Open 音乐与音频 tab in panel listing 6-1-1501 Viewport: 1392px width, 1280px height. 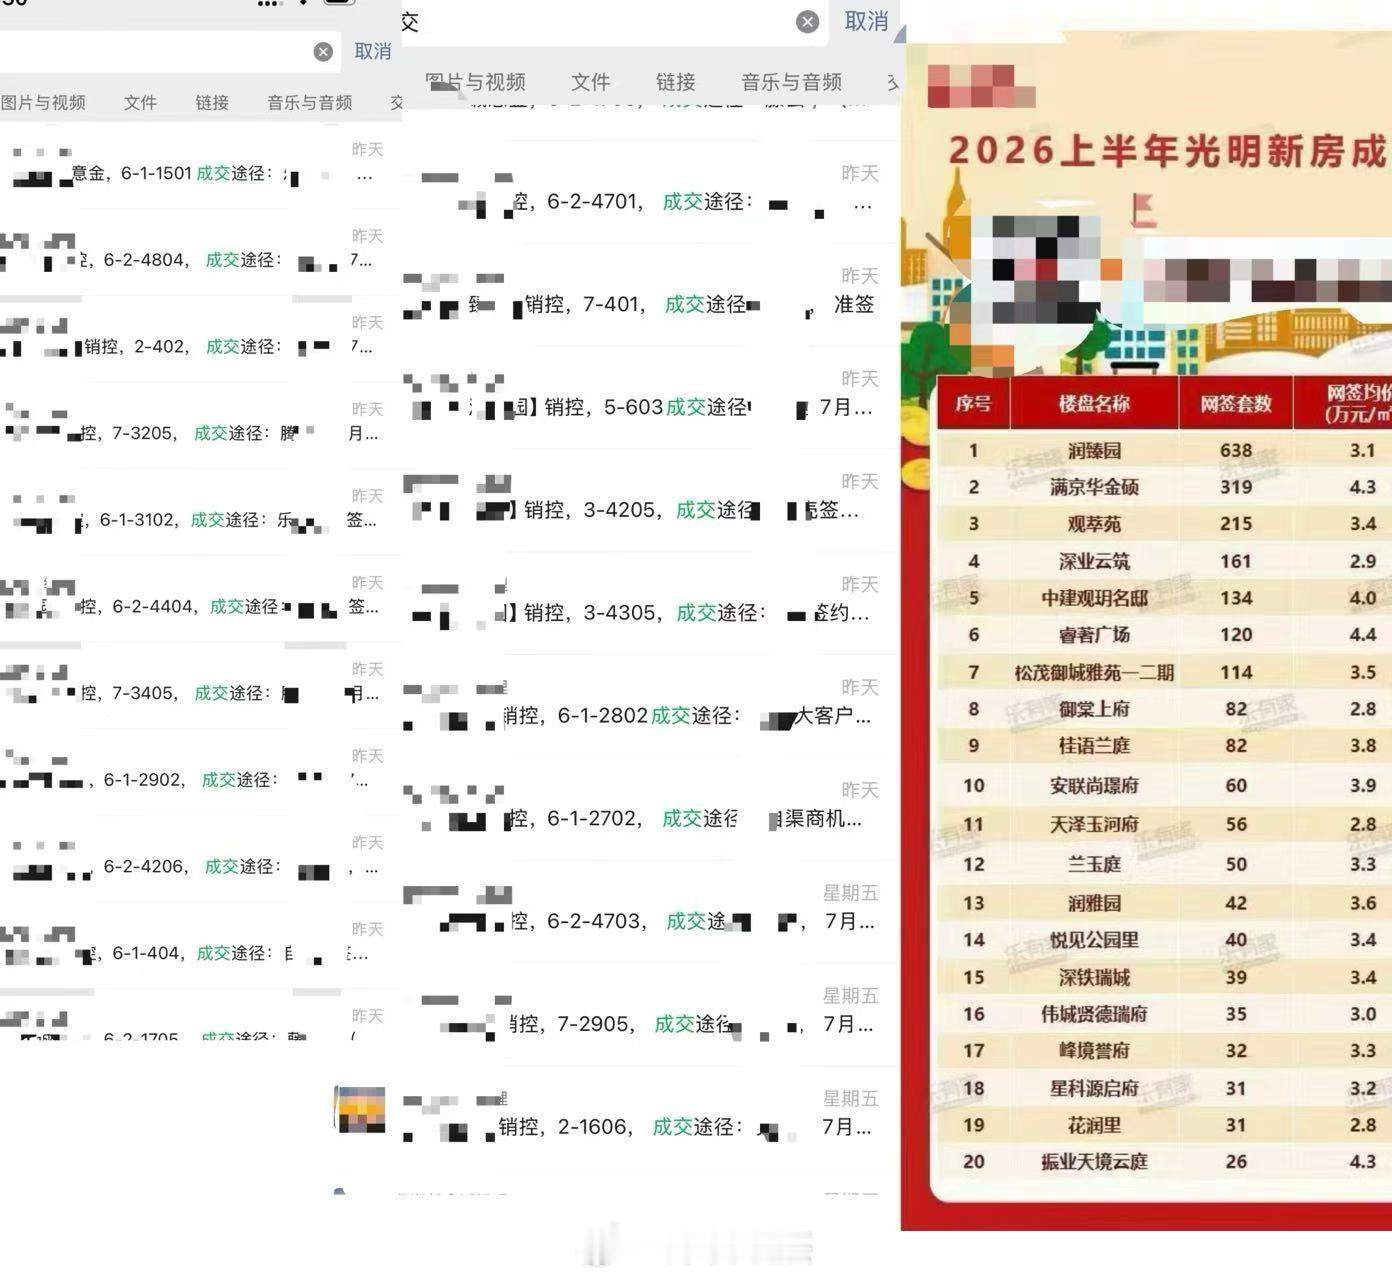[309, 102]
